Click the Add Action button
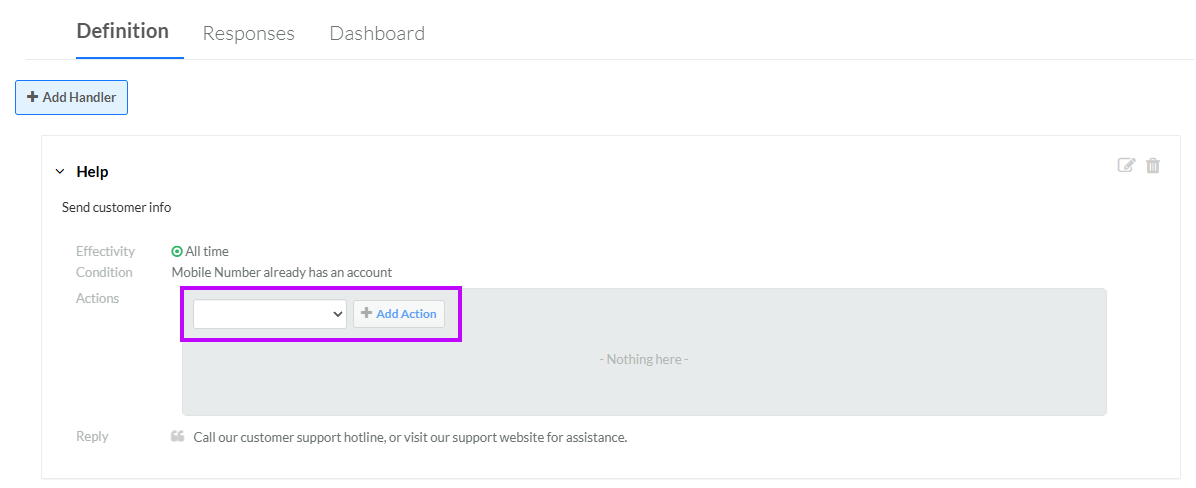The width and height of the screenshot is (1196, 488). (x=399, y=313)
